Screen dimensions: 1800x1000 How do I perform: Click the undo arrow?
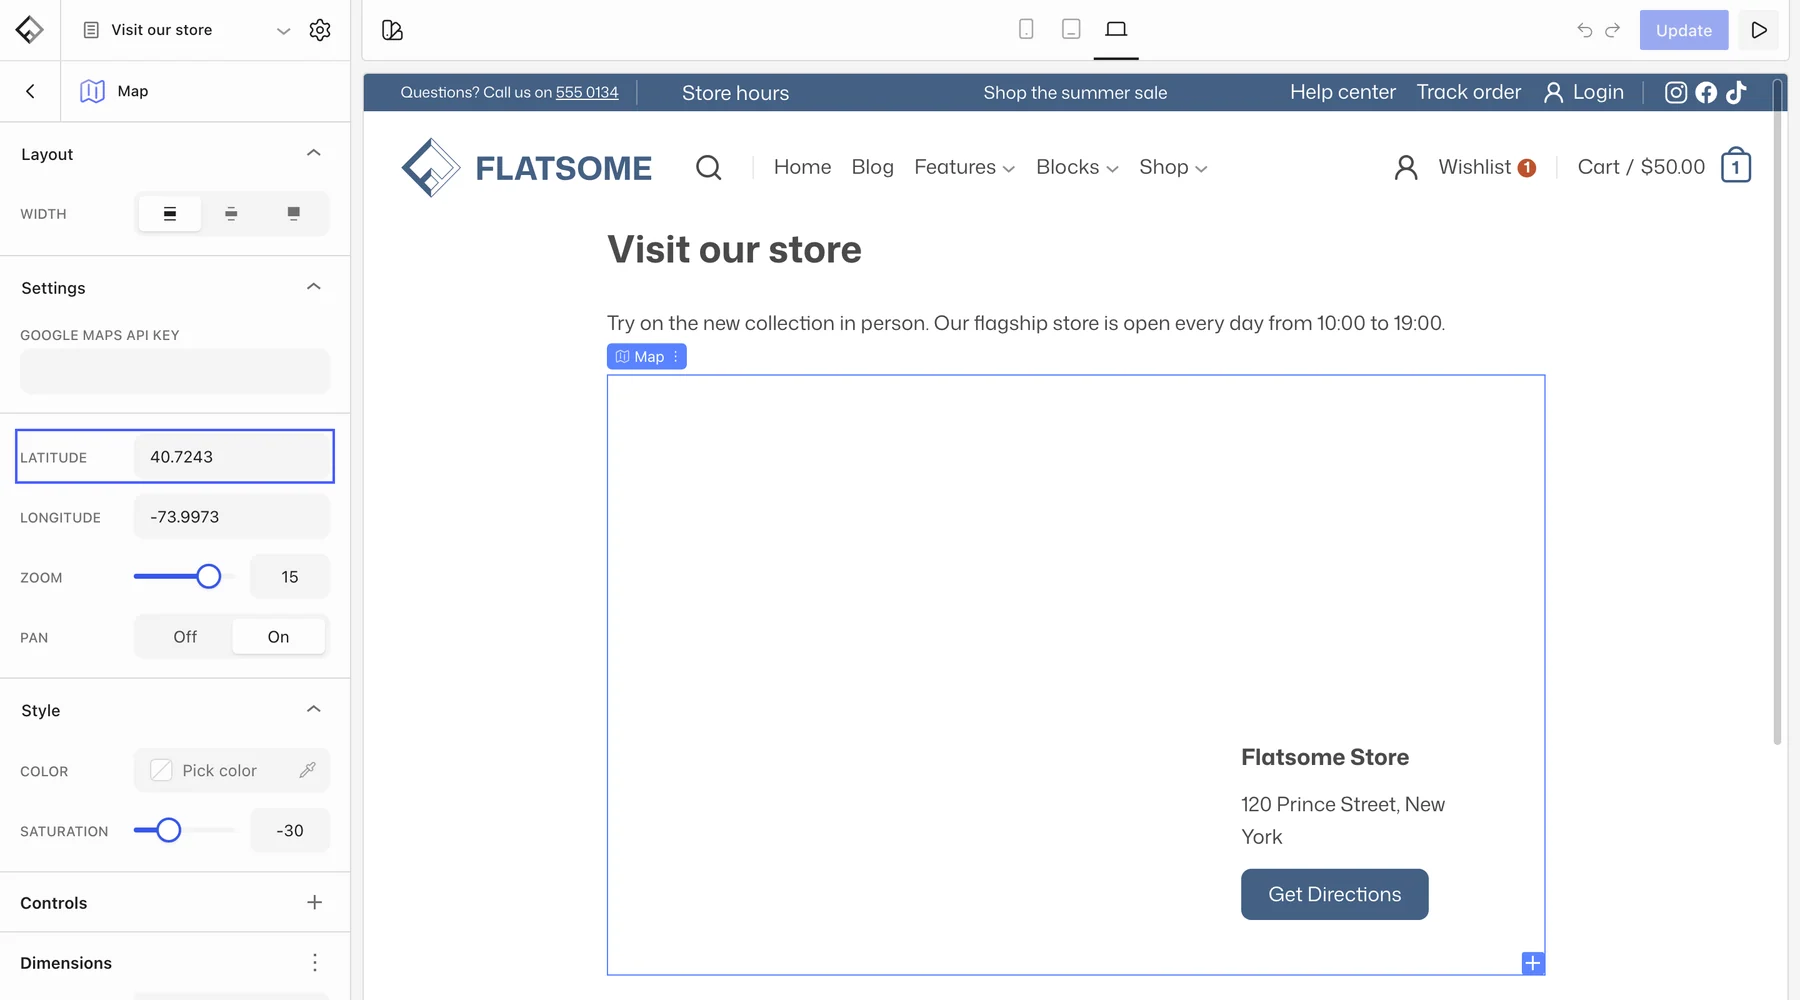tap(1585, 30)
